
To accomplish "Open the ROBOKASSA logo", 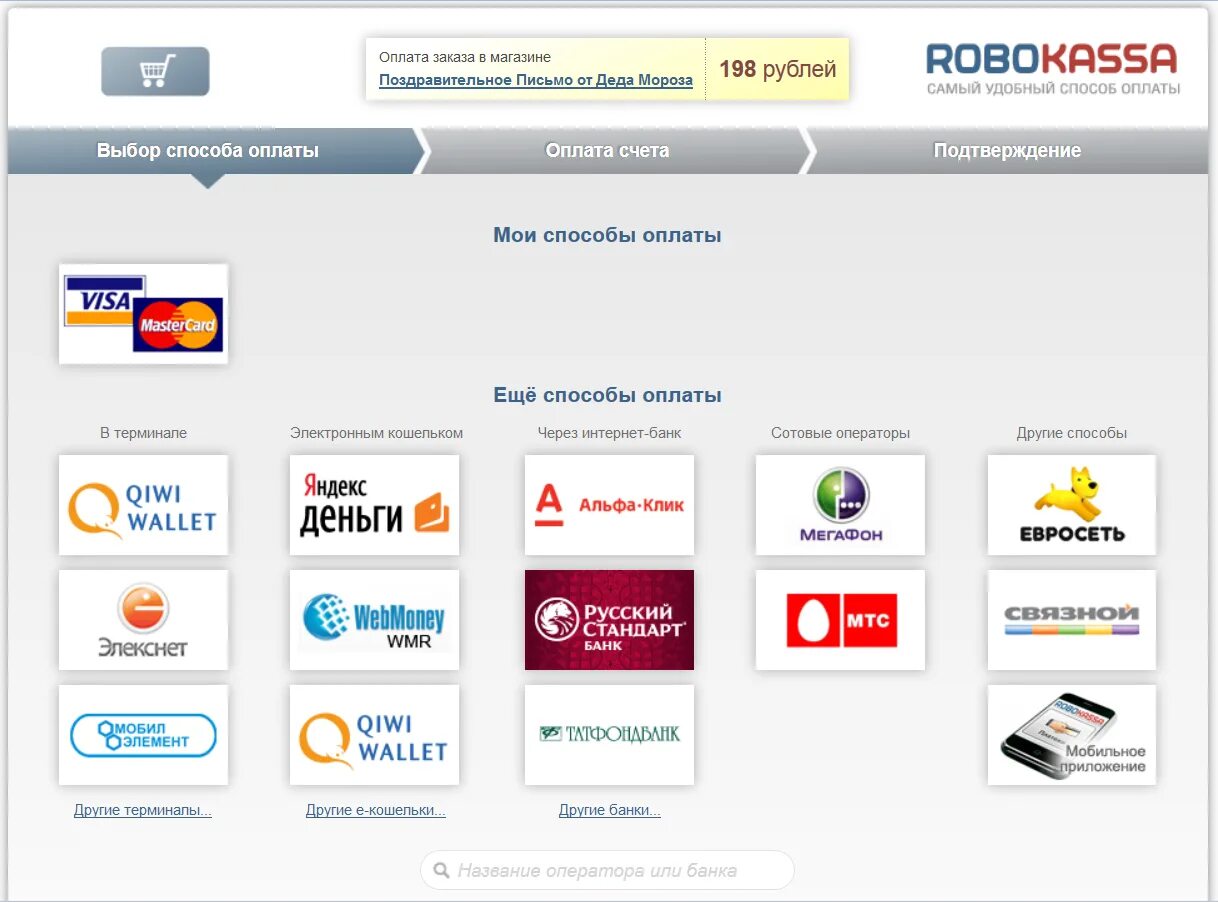I will pos(1052,69).
